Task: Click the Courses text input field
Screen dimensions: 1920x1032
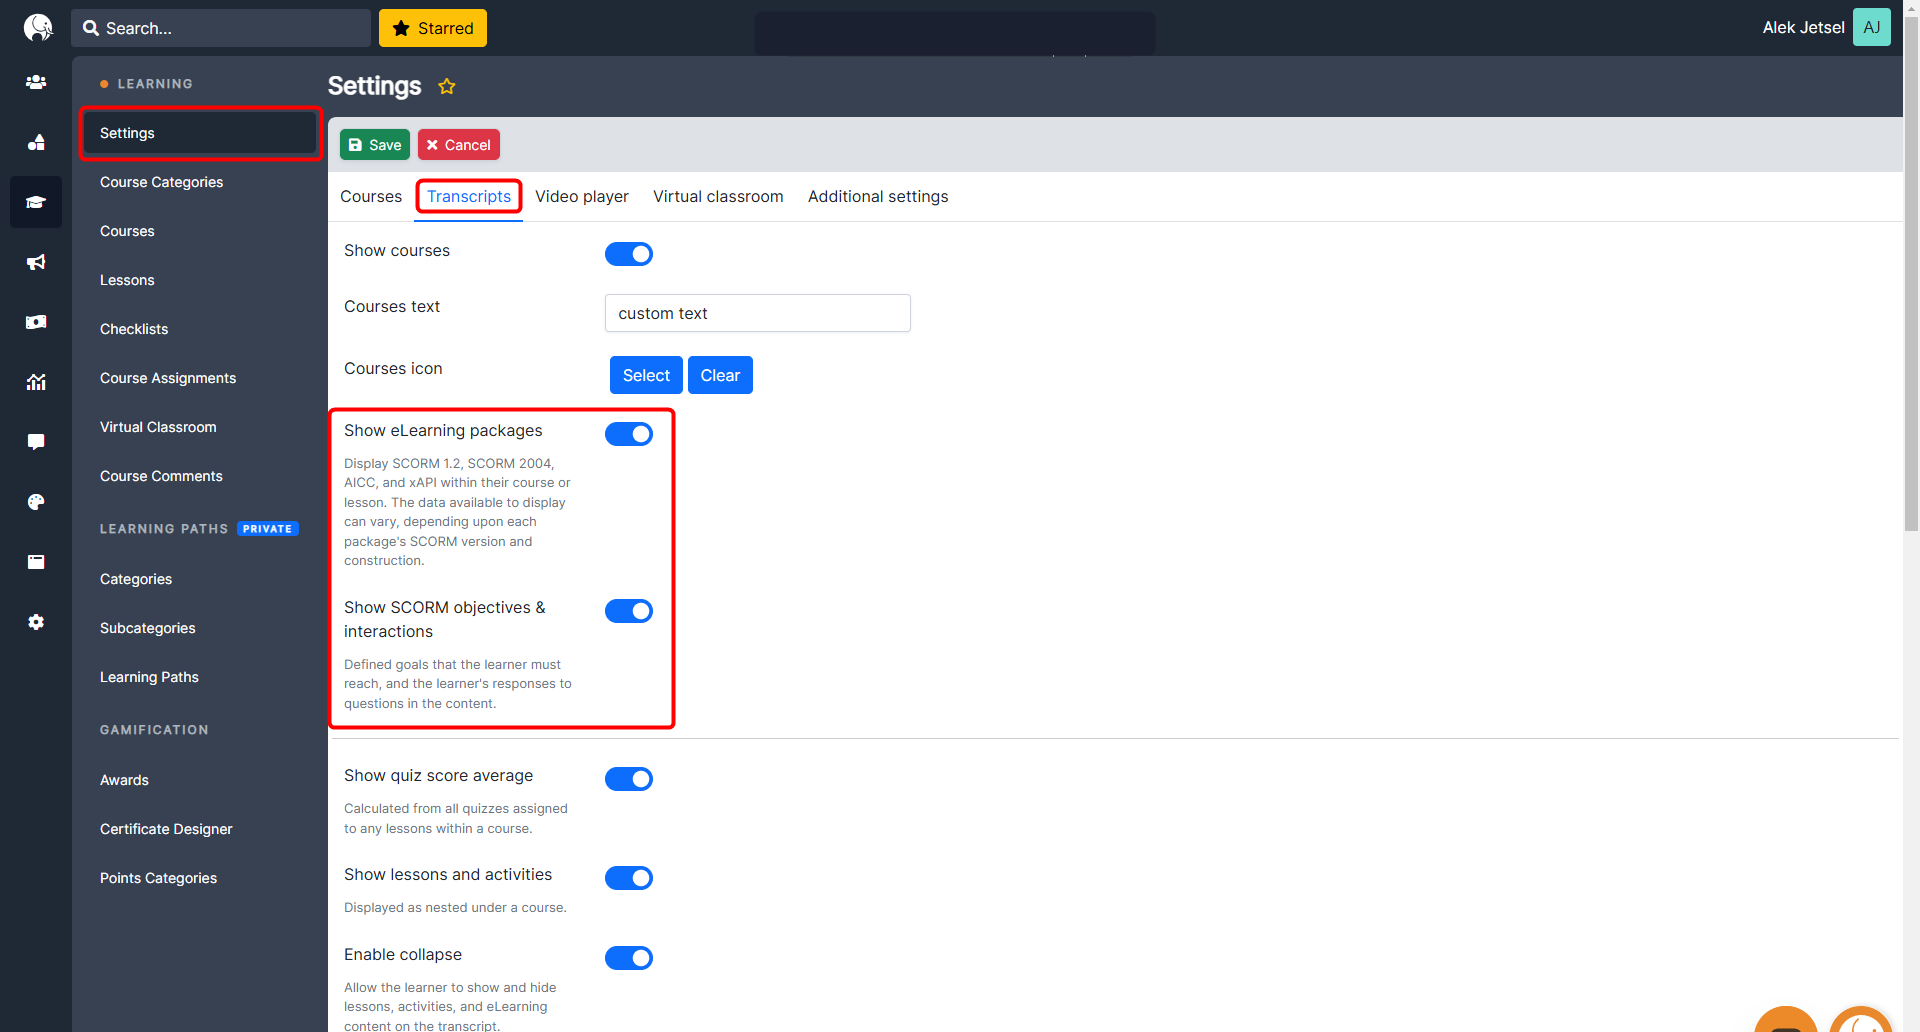Action: point(757,313)
